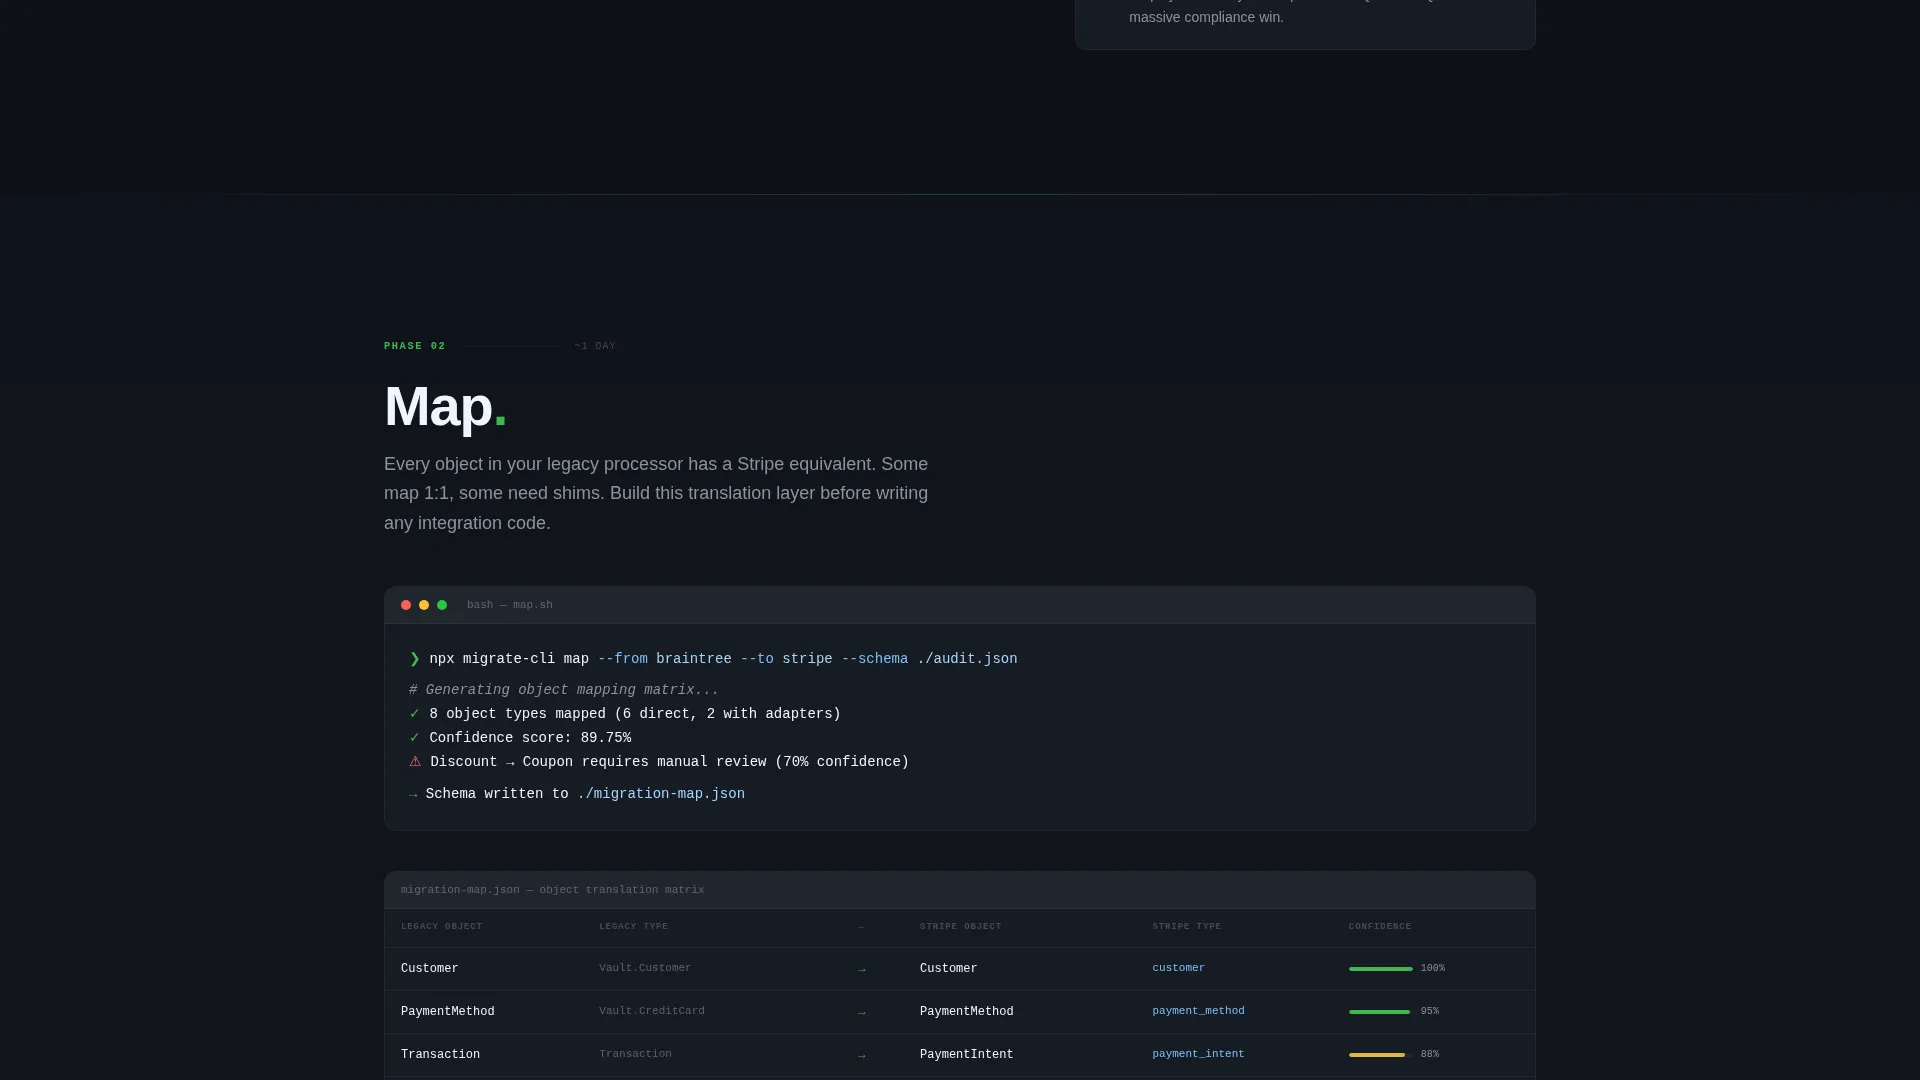Click the 'massive compliance win.' card text
The image size is (1920, 1080).
click(x=1206, y=17)
